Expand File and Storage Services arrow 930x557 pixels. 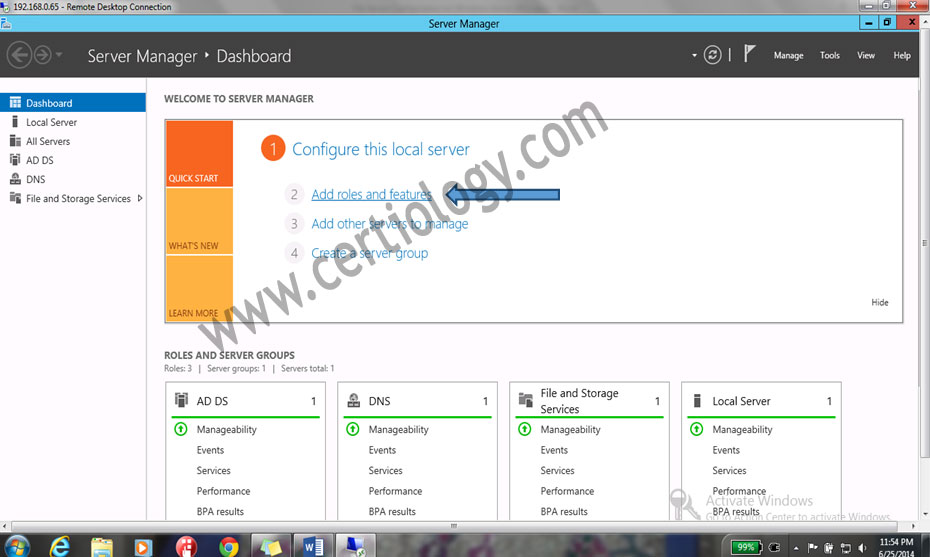140,198
